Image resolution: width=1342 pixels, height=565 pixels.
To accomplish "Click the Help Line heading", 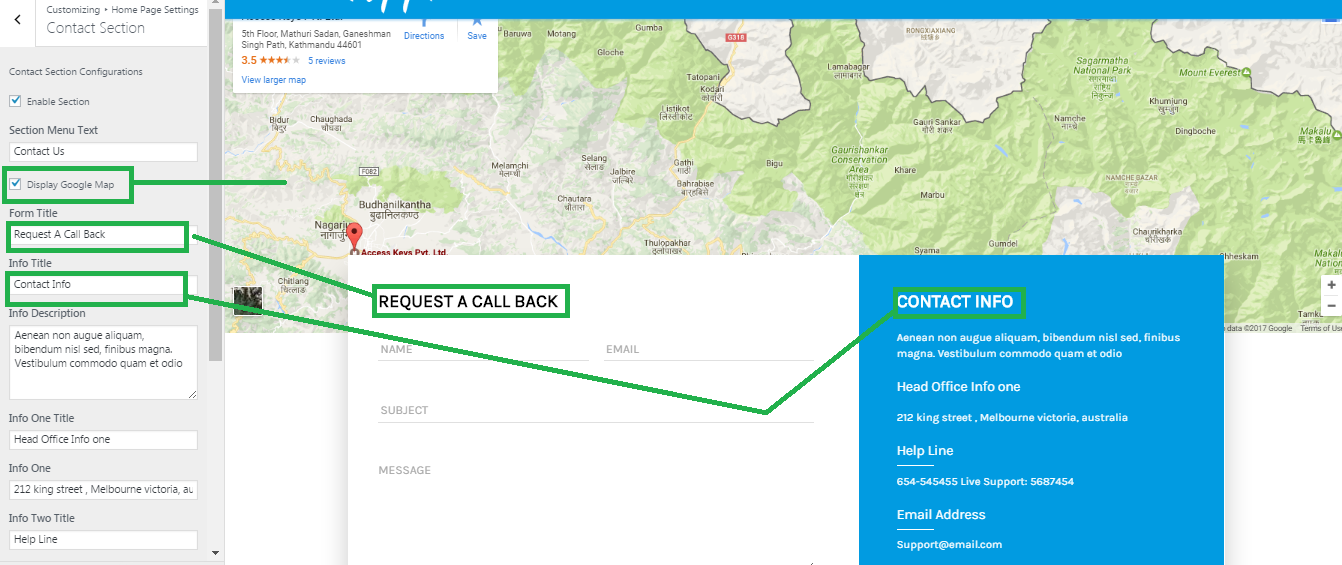I will [925, 451].
